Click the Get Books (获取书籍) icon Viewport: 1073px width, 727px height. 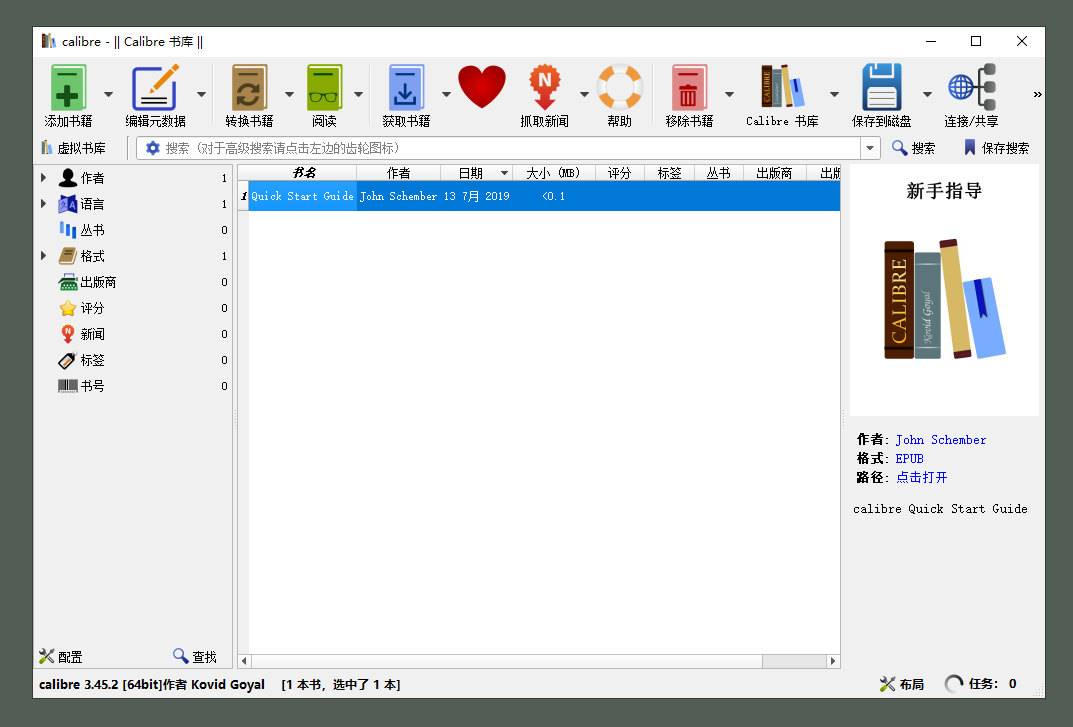pyautogui.click(x=404, y=87)
